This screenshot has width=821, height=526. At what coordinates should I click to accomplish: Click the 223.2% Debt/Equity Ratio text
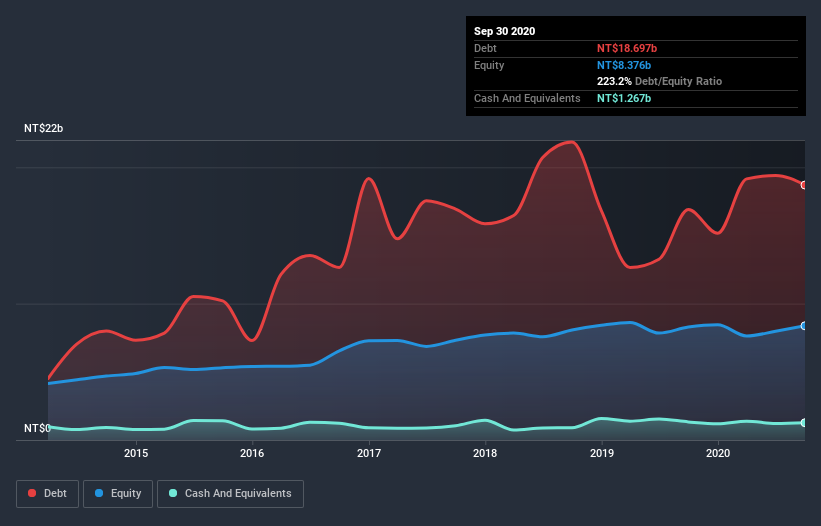click(659, 82)
